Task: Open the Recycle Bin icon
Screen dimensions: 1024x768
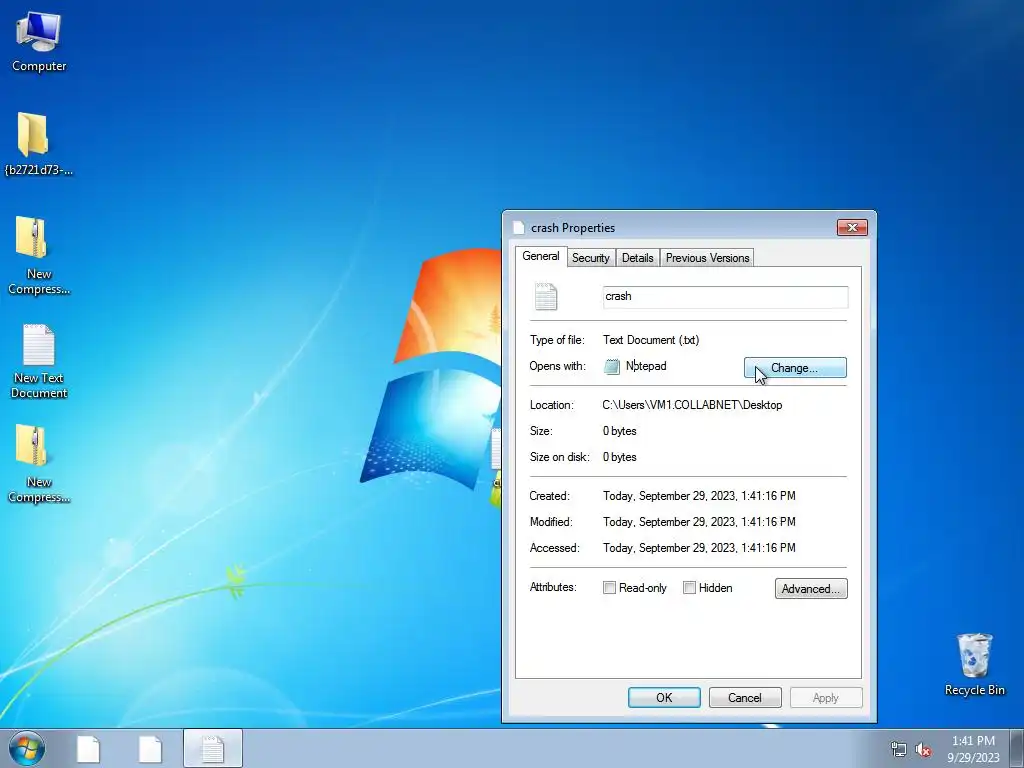Action: coord(974,664)
